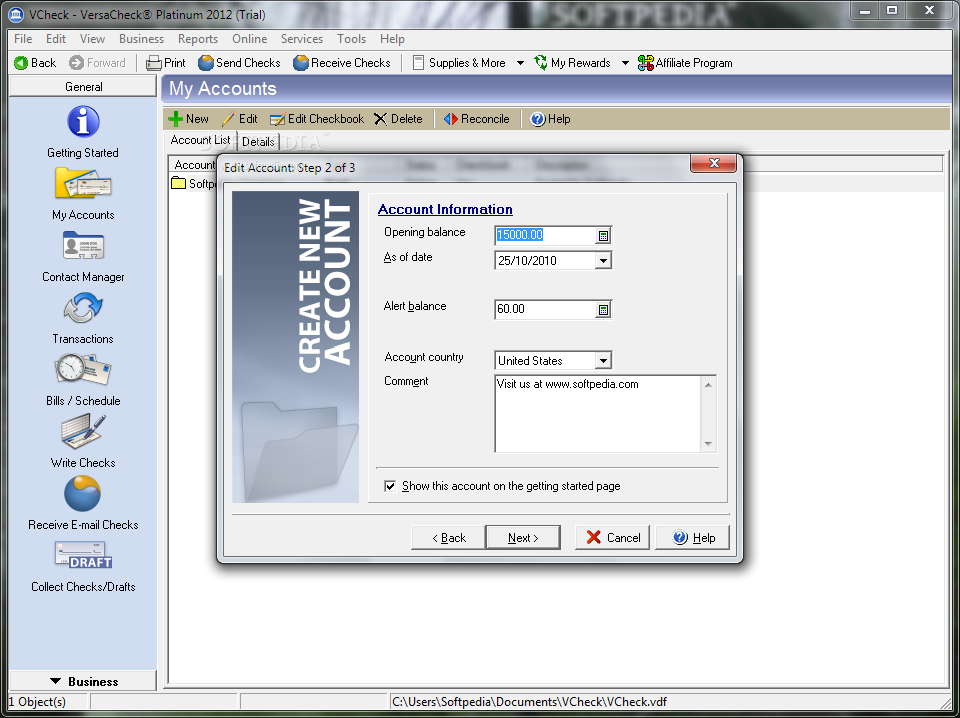The width and height of the screenshot is (960, 718).
Task: Open the File menu
Action: coord(23,39)
